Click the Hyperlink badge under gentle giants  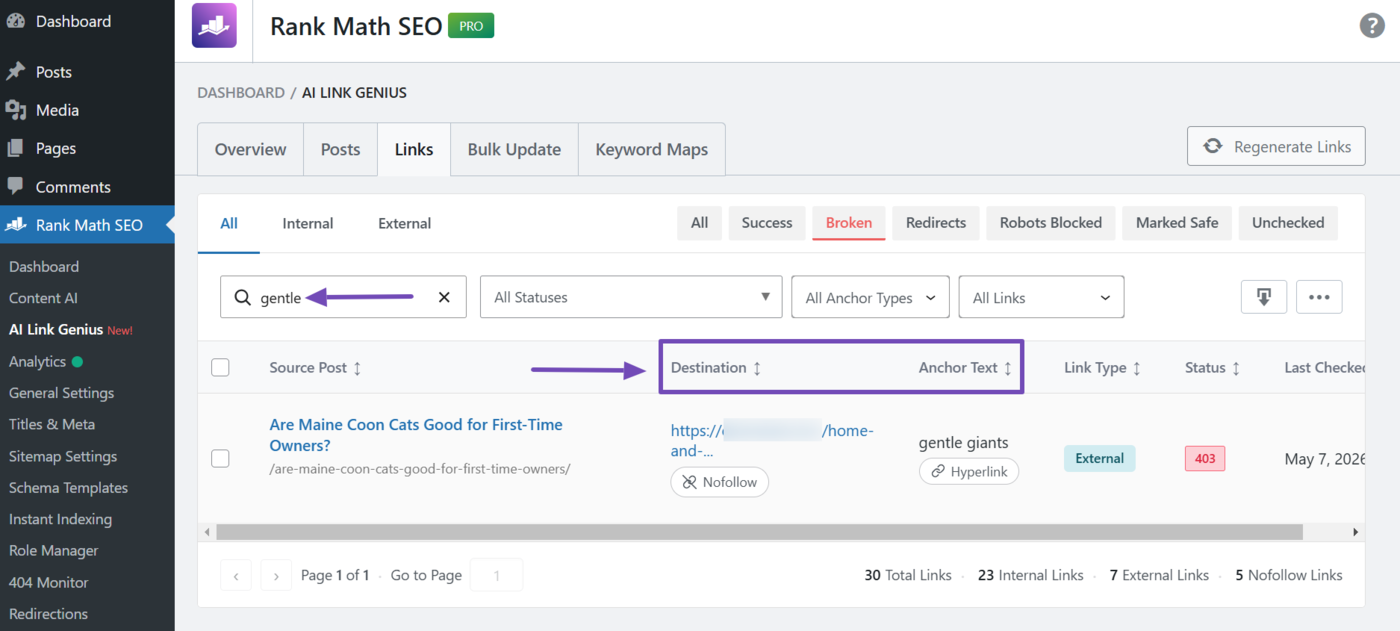click(x=969, y=471)
